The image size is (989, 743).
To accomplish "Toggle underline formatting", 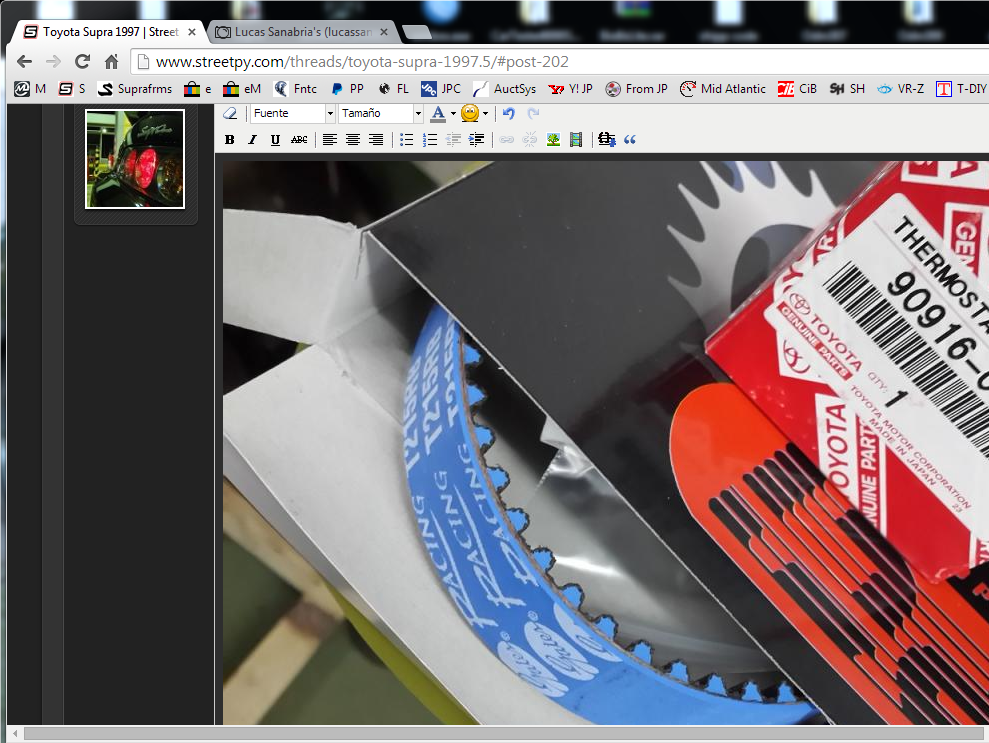I will (x=275, y=140).
